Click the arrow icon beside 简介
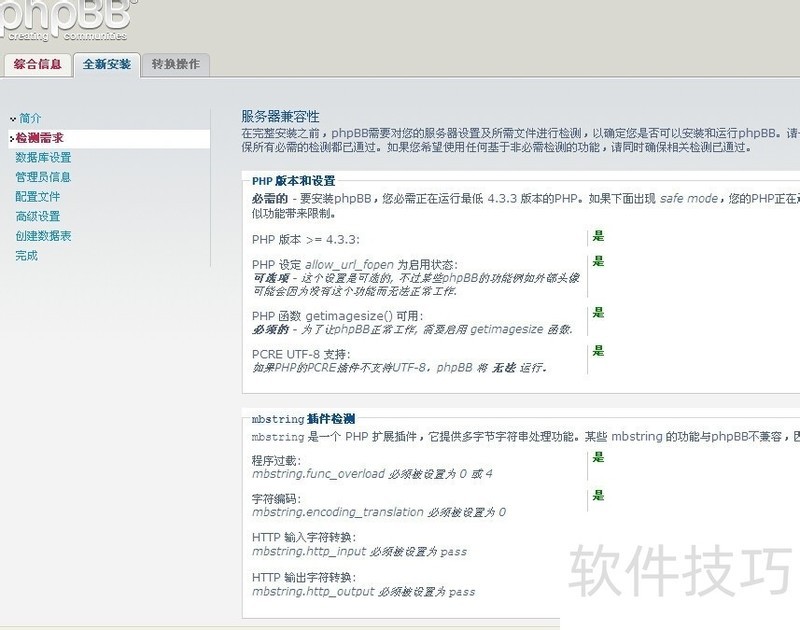This screenshot has height=630, width=800. 13,119
